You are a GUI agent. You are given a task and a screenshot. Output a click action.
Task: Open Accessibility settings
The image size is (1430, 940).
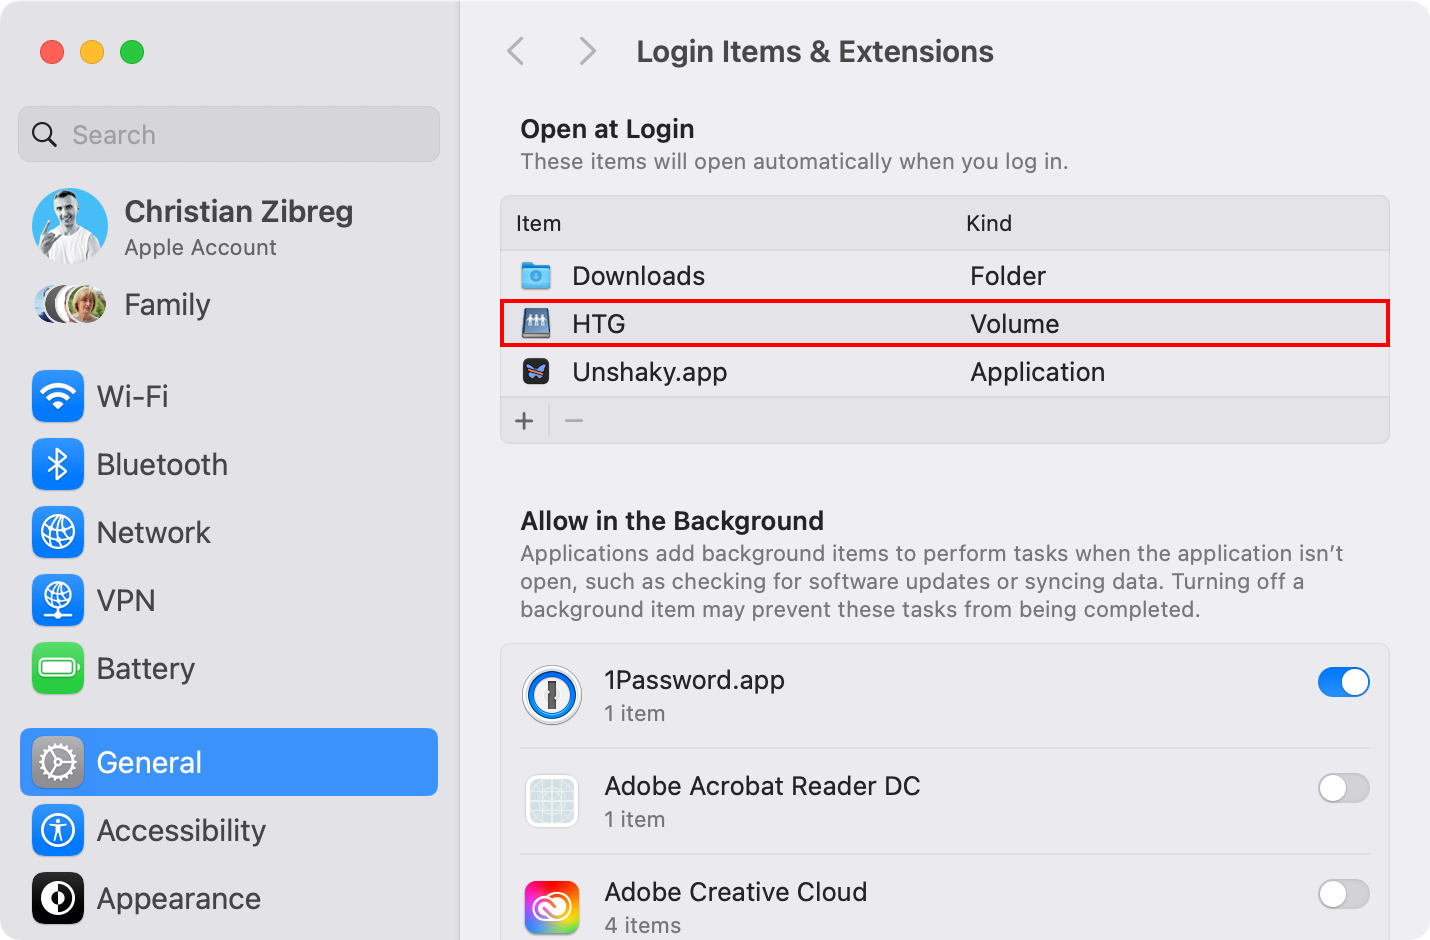(x=180, y=830)
